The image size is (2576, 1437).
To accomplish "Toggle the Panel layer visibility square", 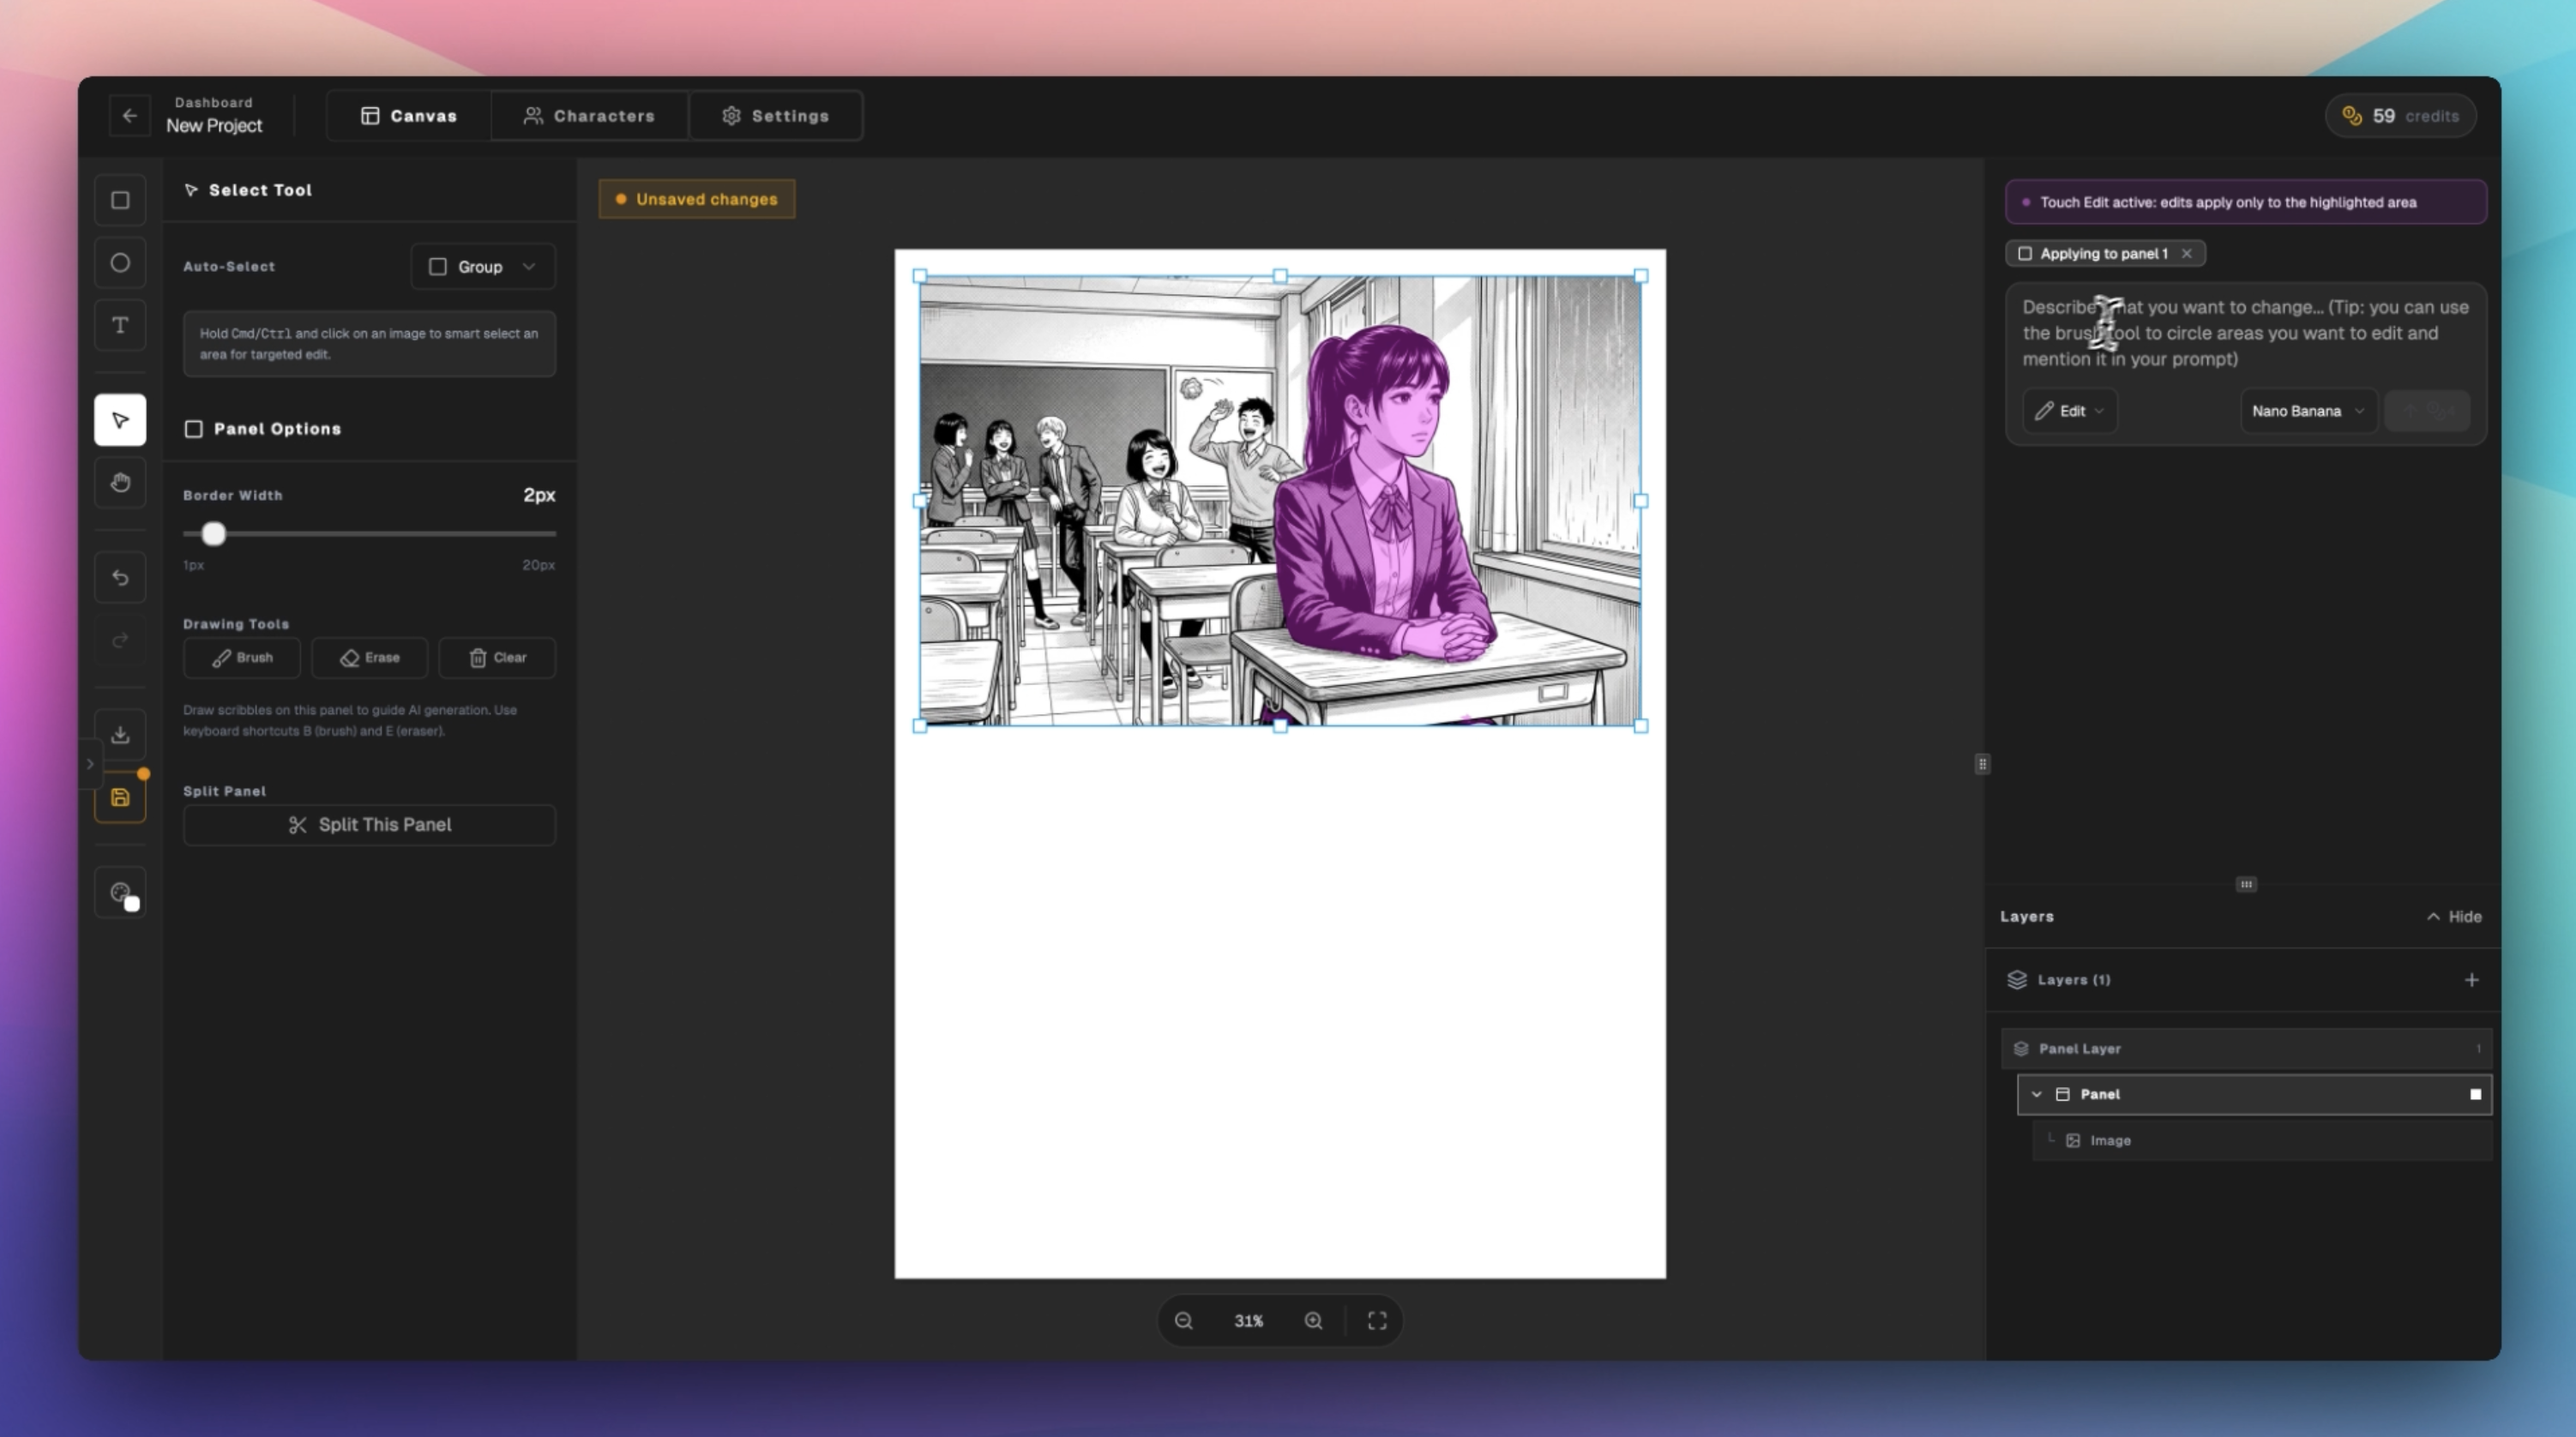I will pos(2475,1094).
